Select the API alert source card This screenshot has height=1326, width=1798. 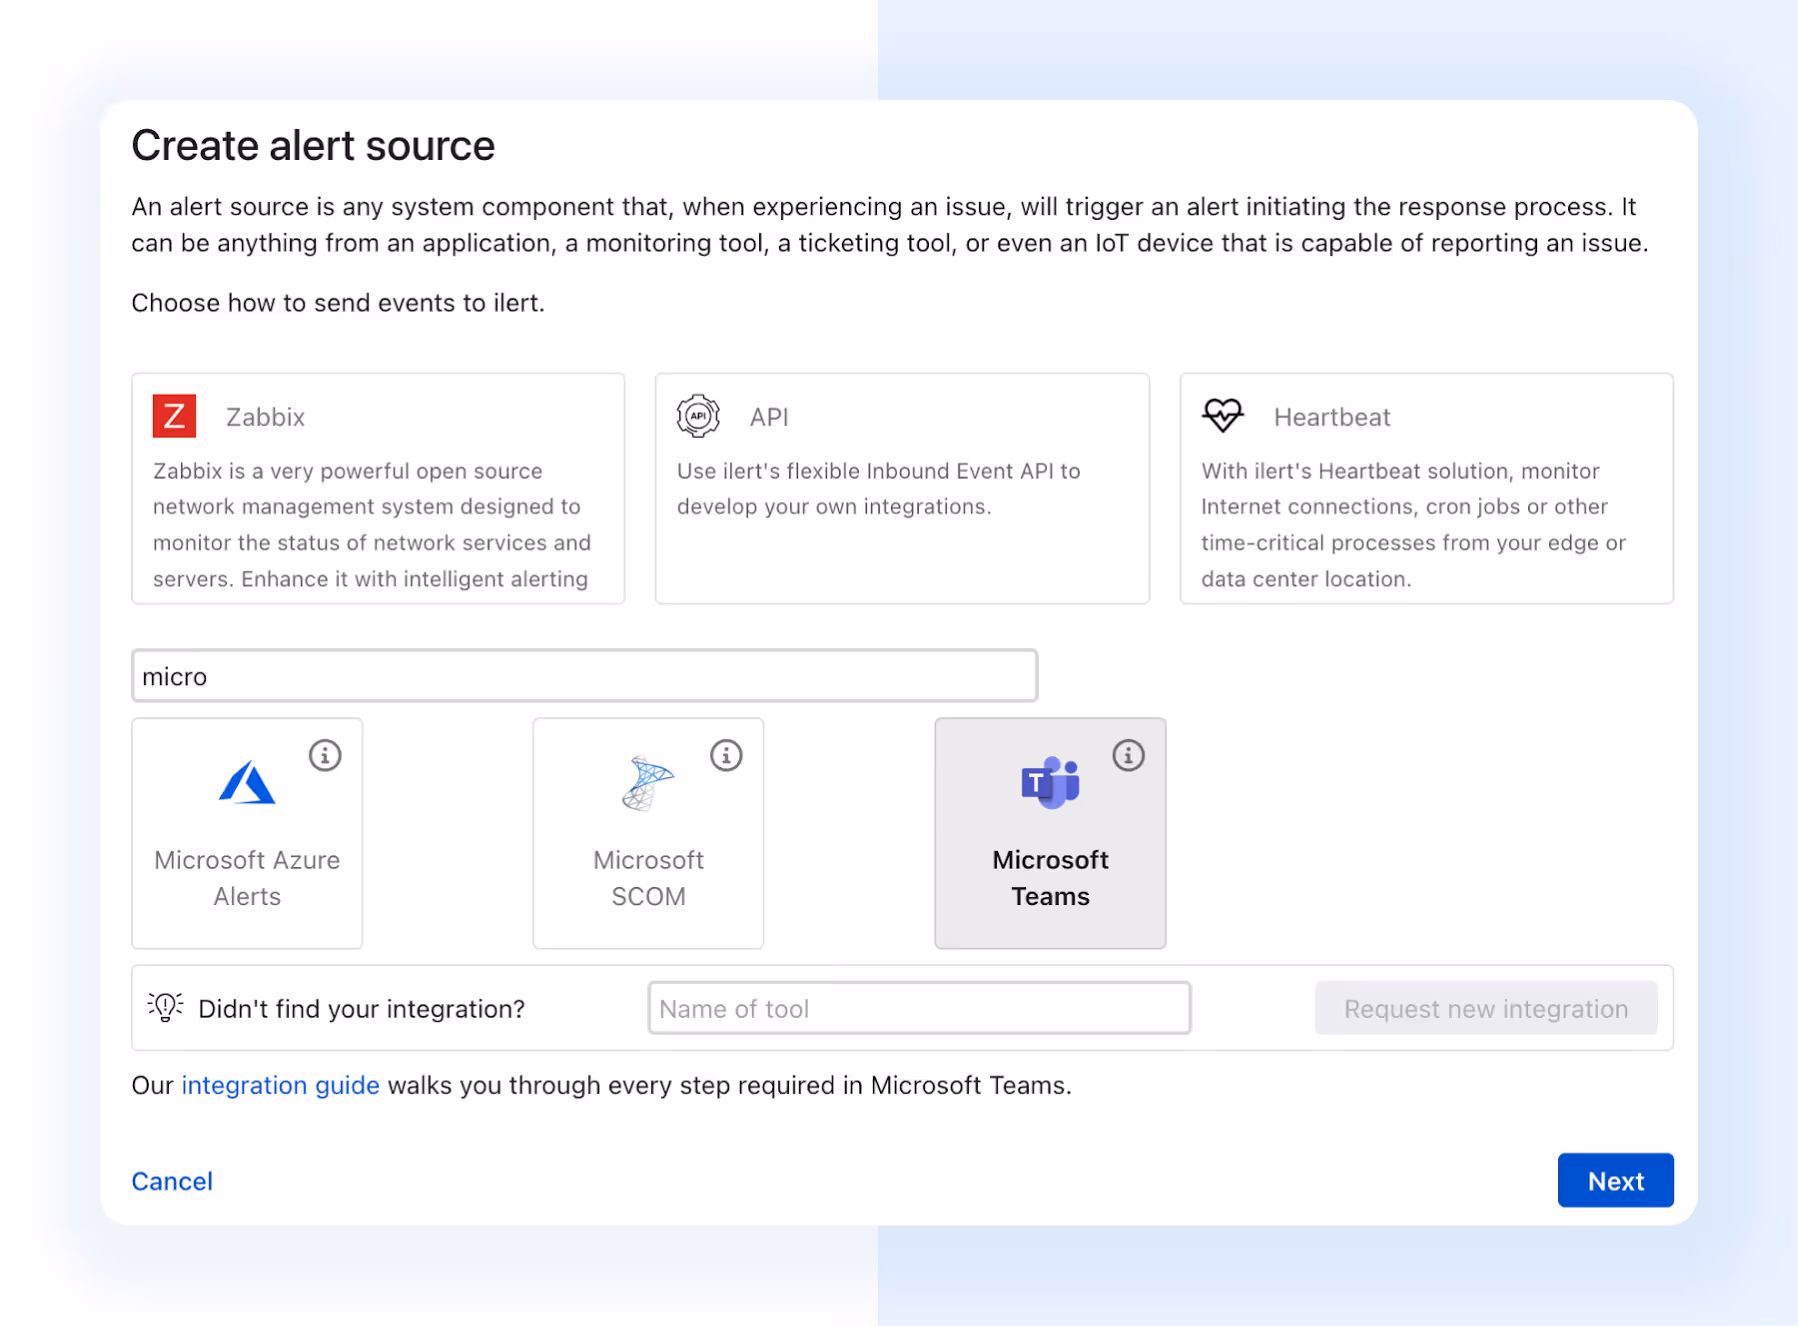click(902, 488)
